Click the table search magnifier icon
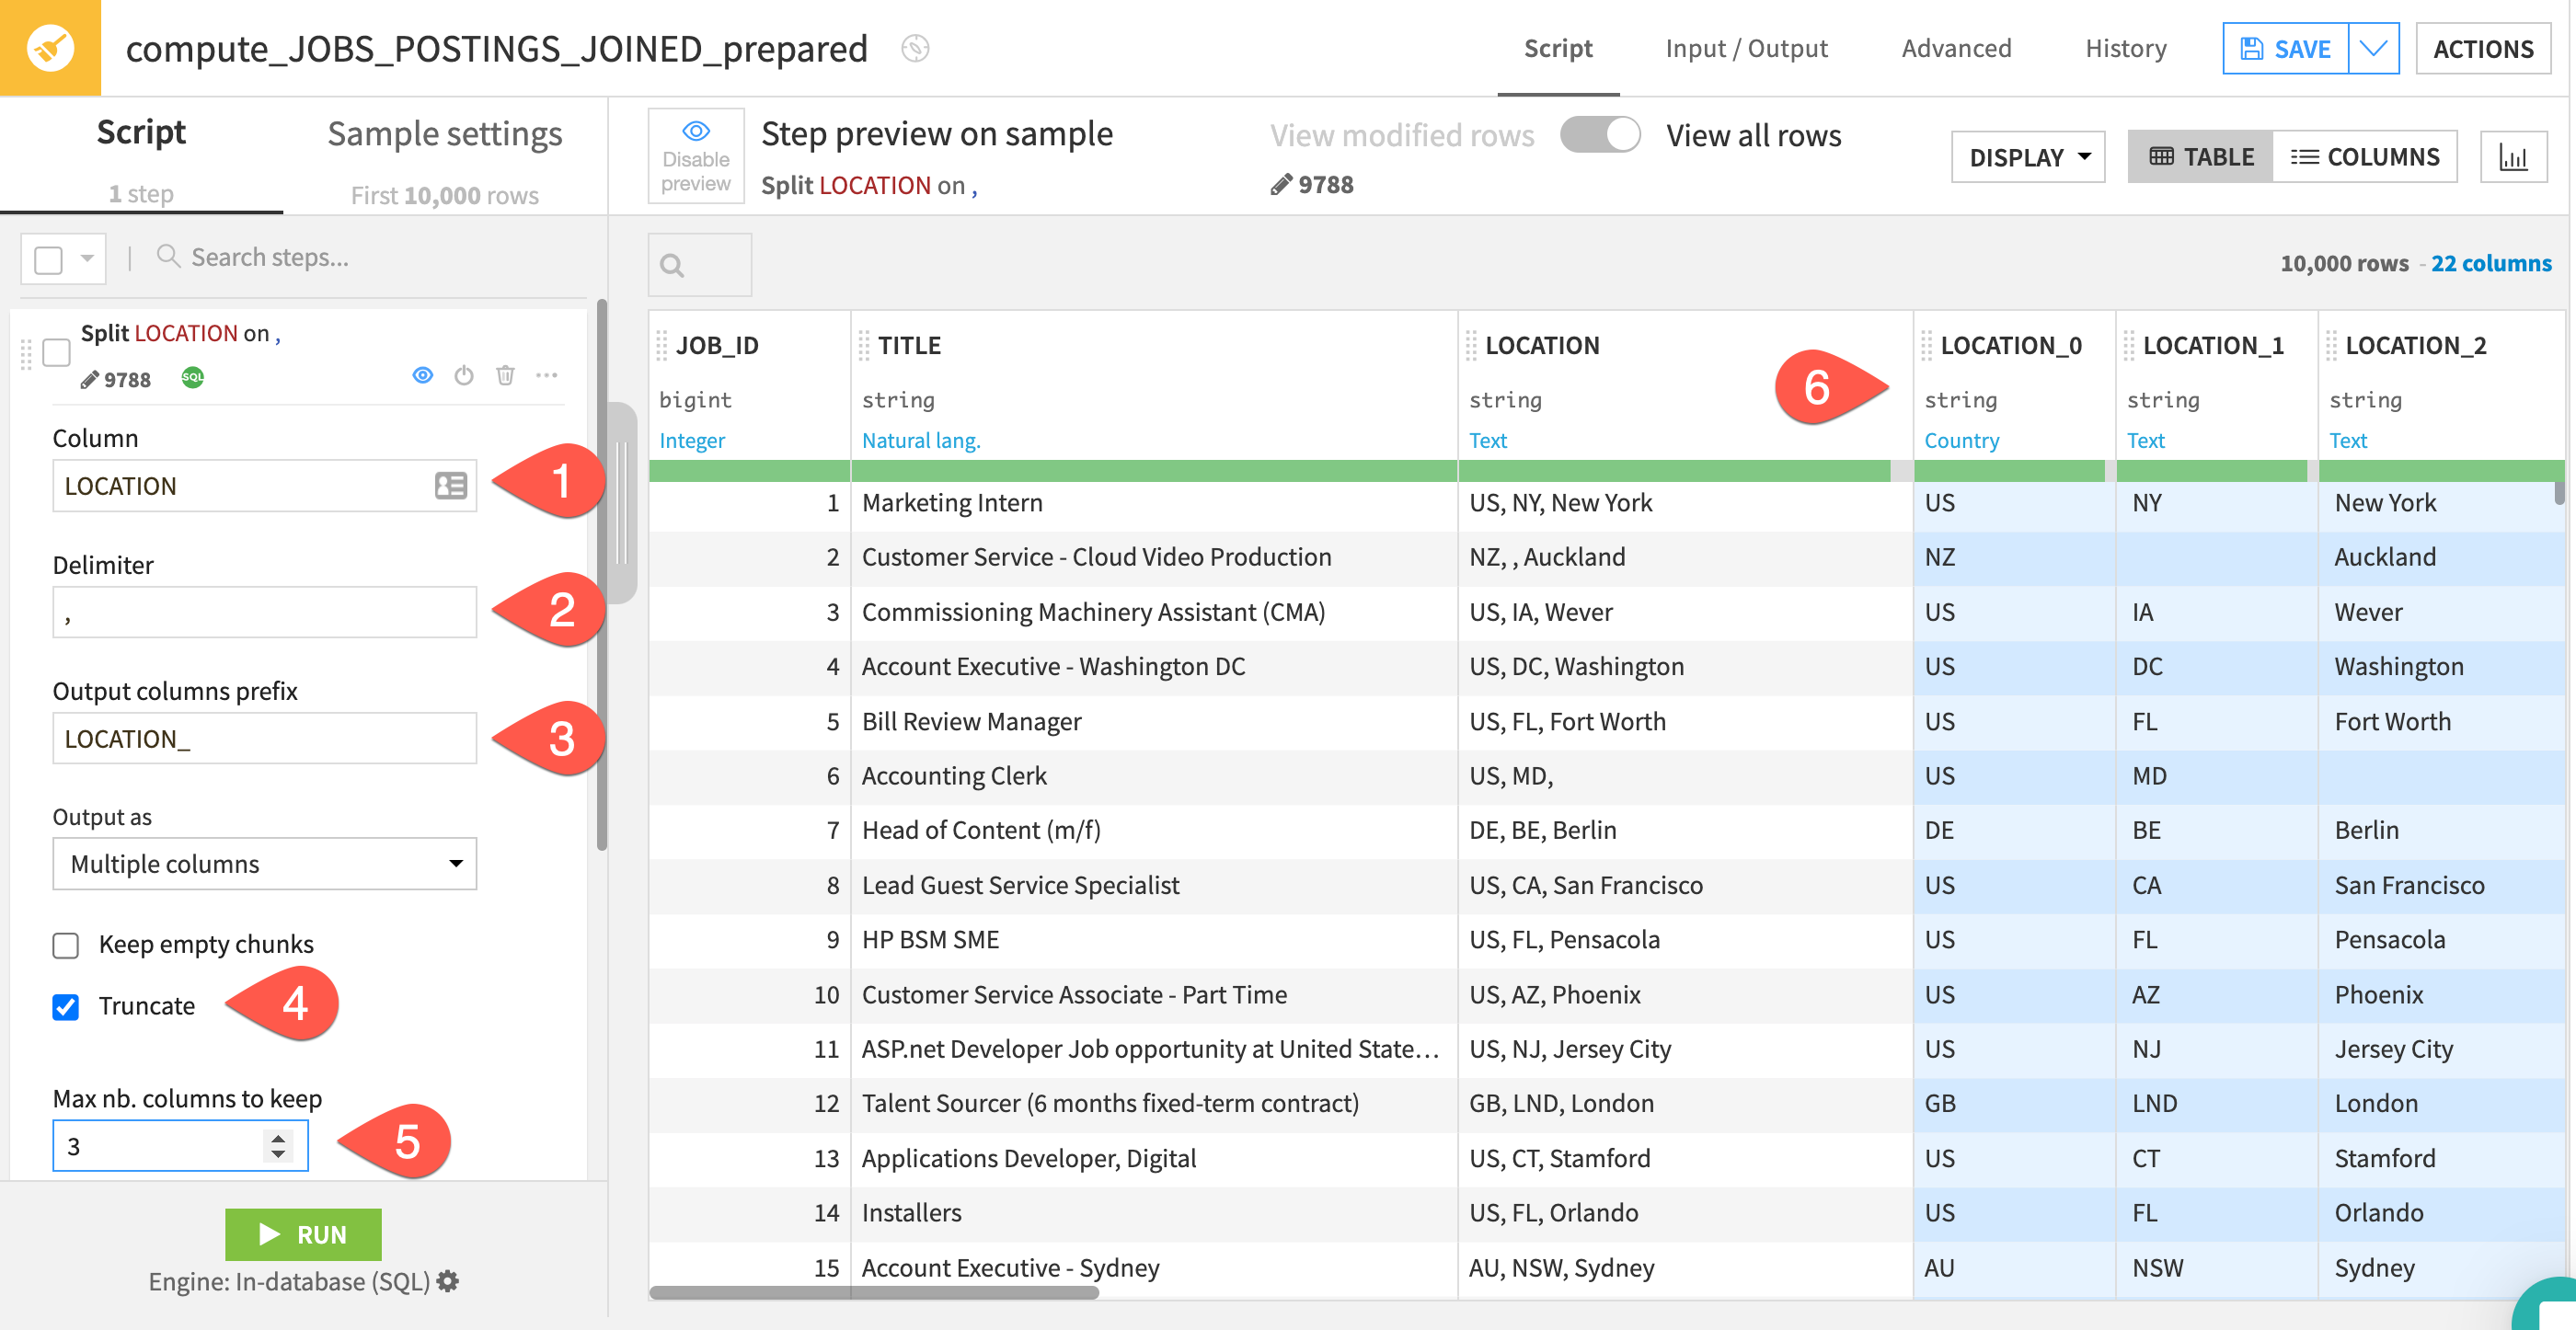 [x=672, y=265]
